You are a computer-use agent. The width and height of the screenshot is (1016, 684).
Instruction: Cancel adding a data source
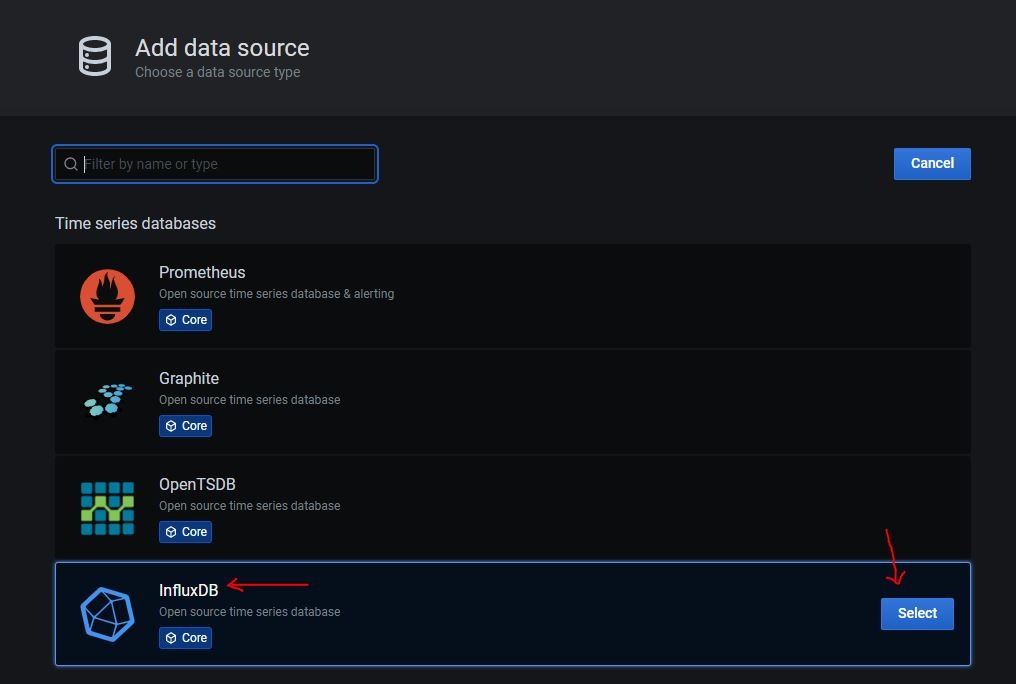[932, 164]
